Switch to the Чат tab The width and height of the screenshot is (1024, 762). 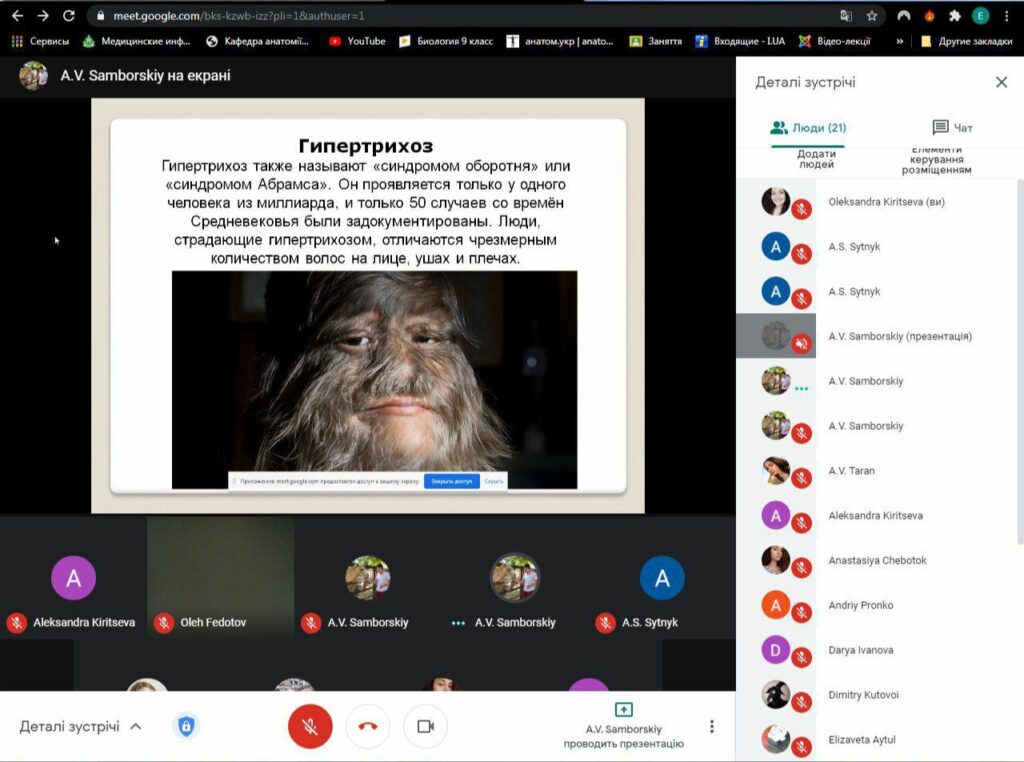point(952,128)
